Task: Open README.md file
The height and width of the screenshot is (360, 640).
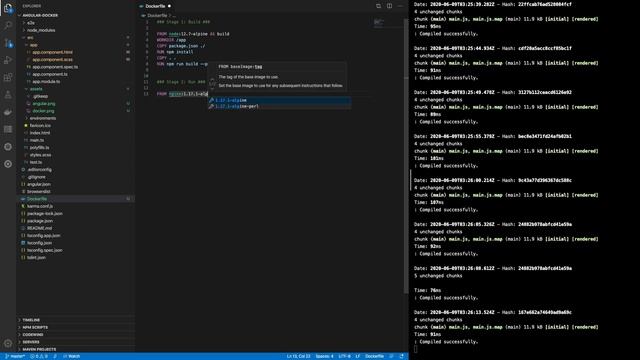Action: pos(39,228)
